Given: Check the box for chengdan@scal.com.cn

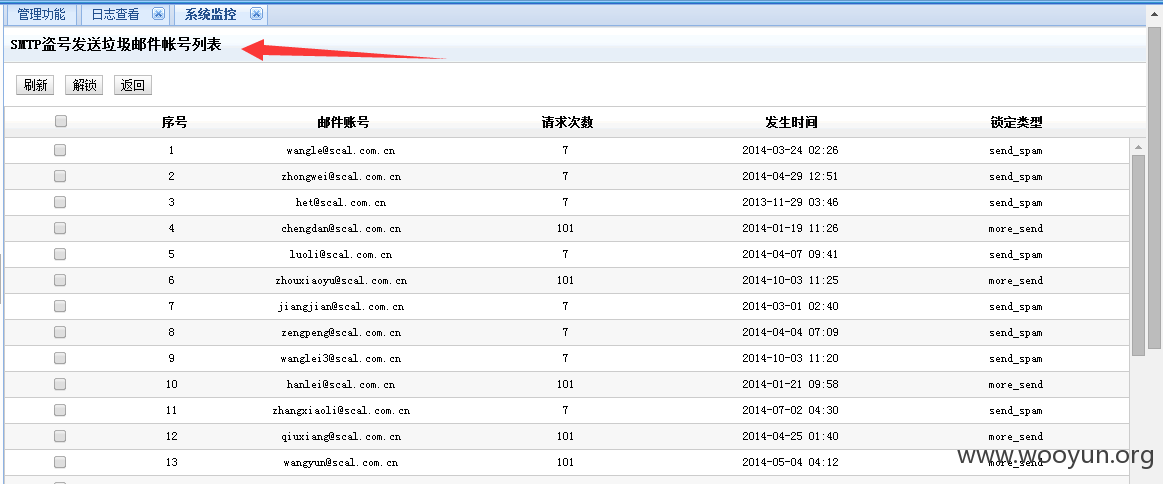Looking at the screenshot, I should tap(60, 228).
